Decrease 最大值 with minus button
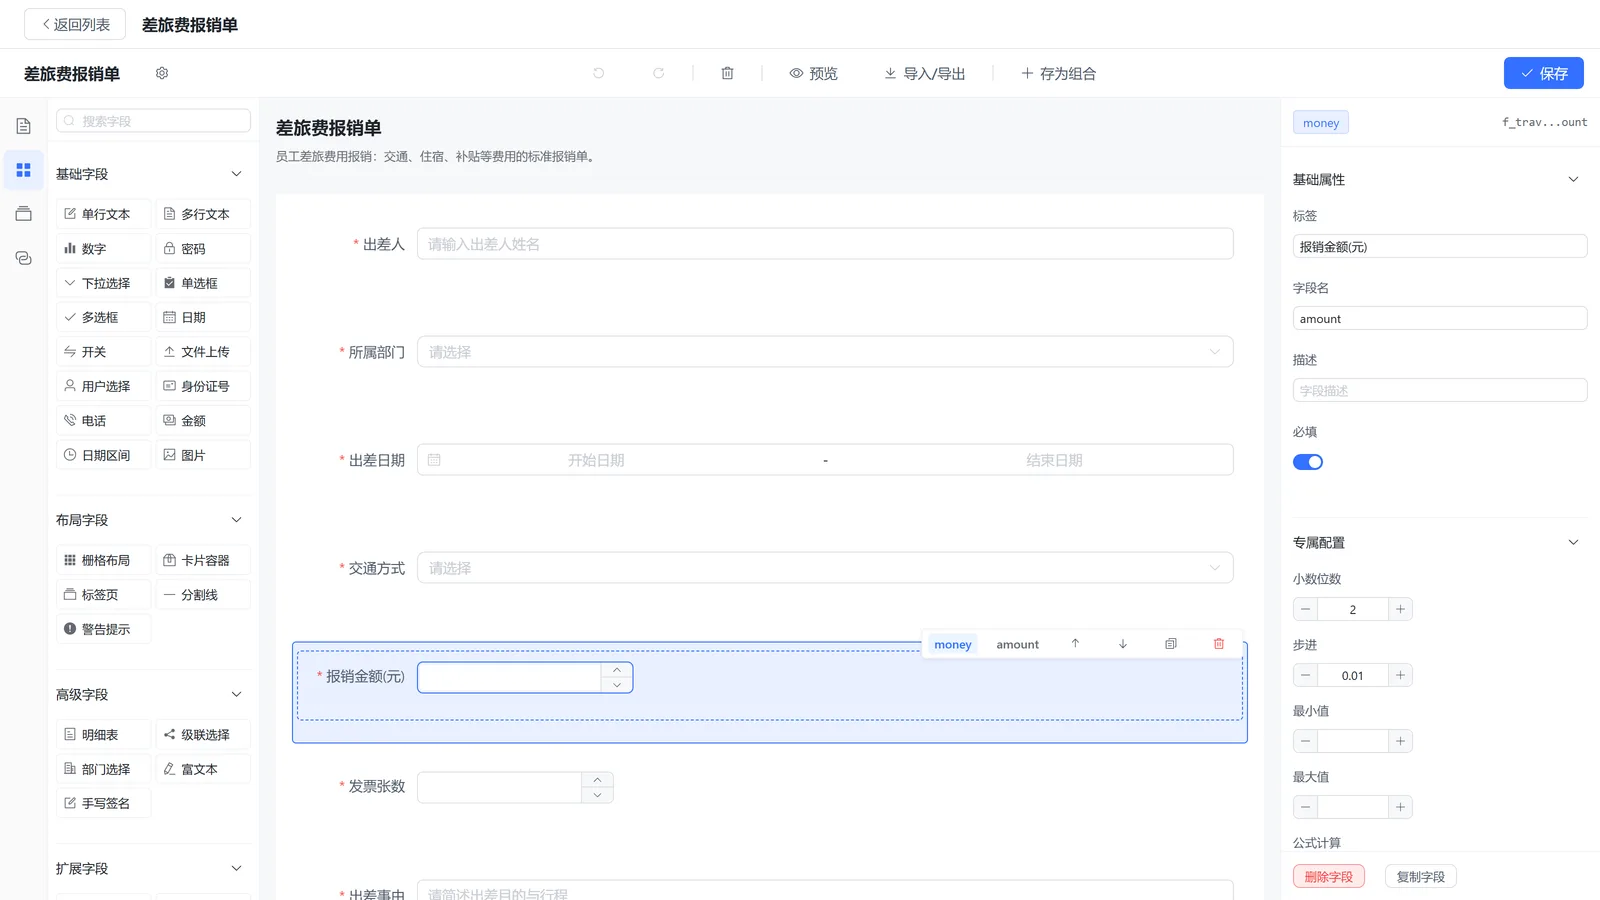The height and width of the screenshot is (900, 1600). 1305,807
